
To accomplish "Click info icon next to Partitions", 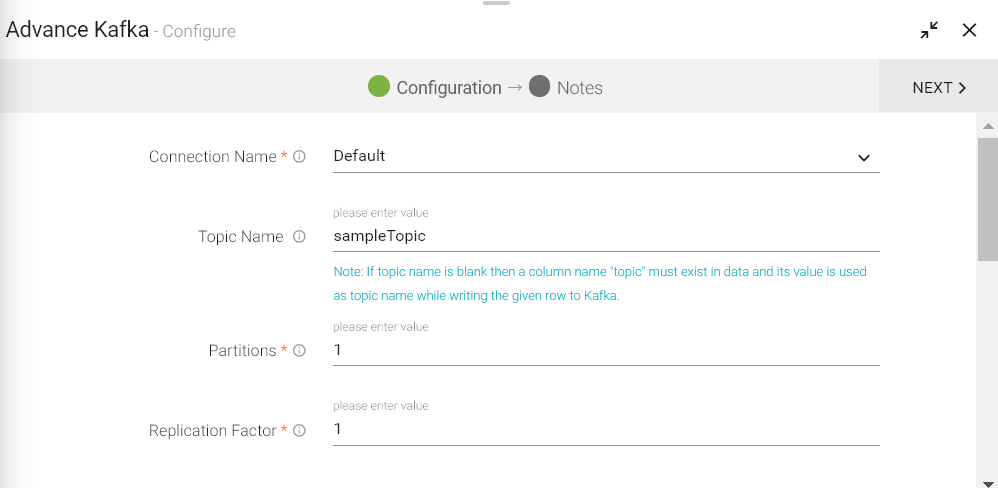I will tap(299, 351).
